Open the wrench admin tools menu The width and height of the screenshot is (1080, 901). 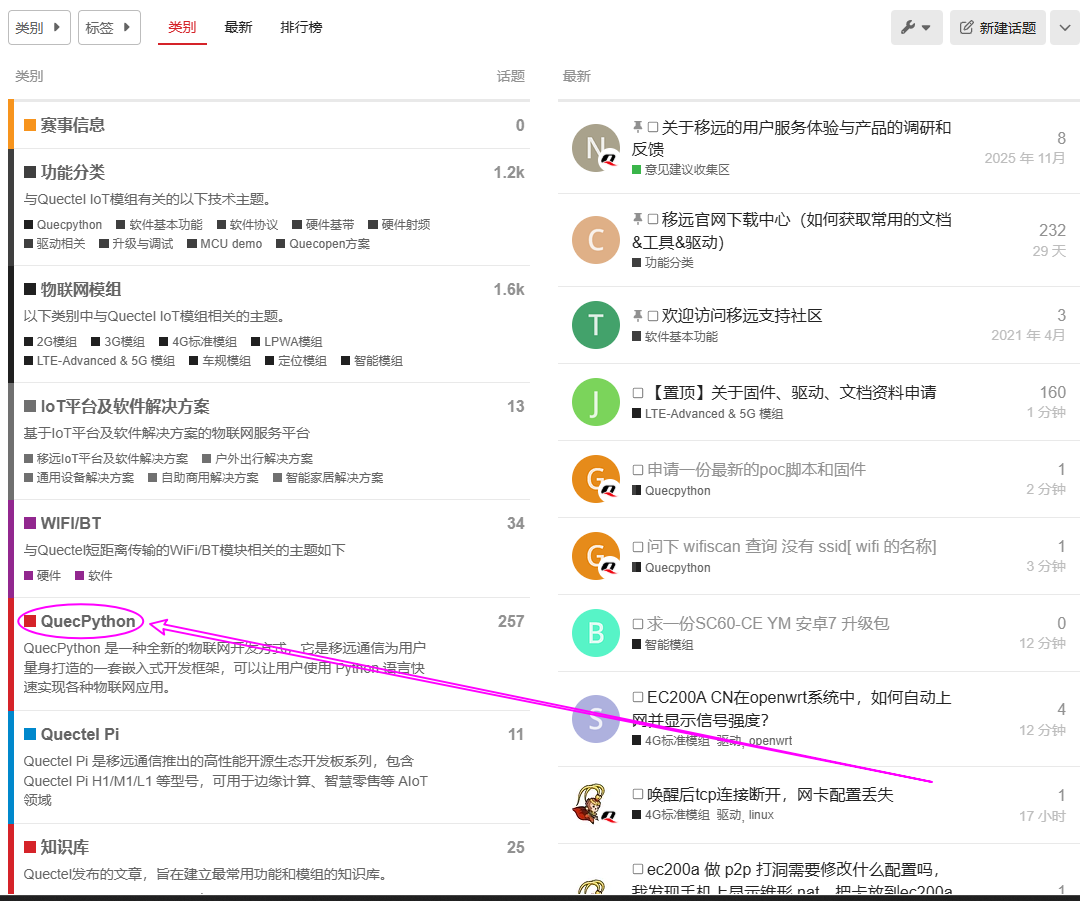[916, 28]
